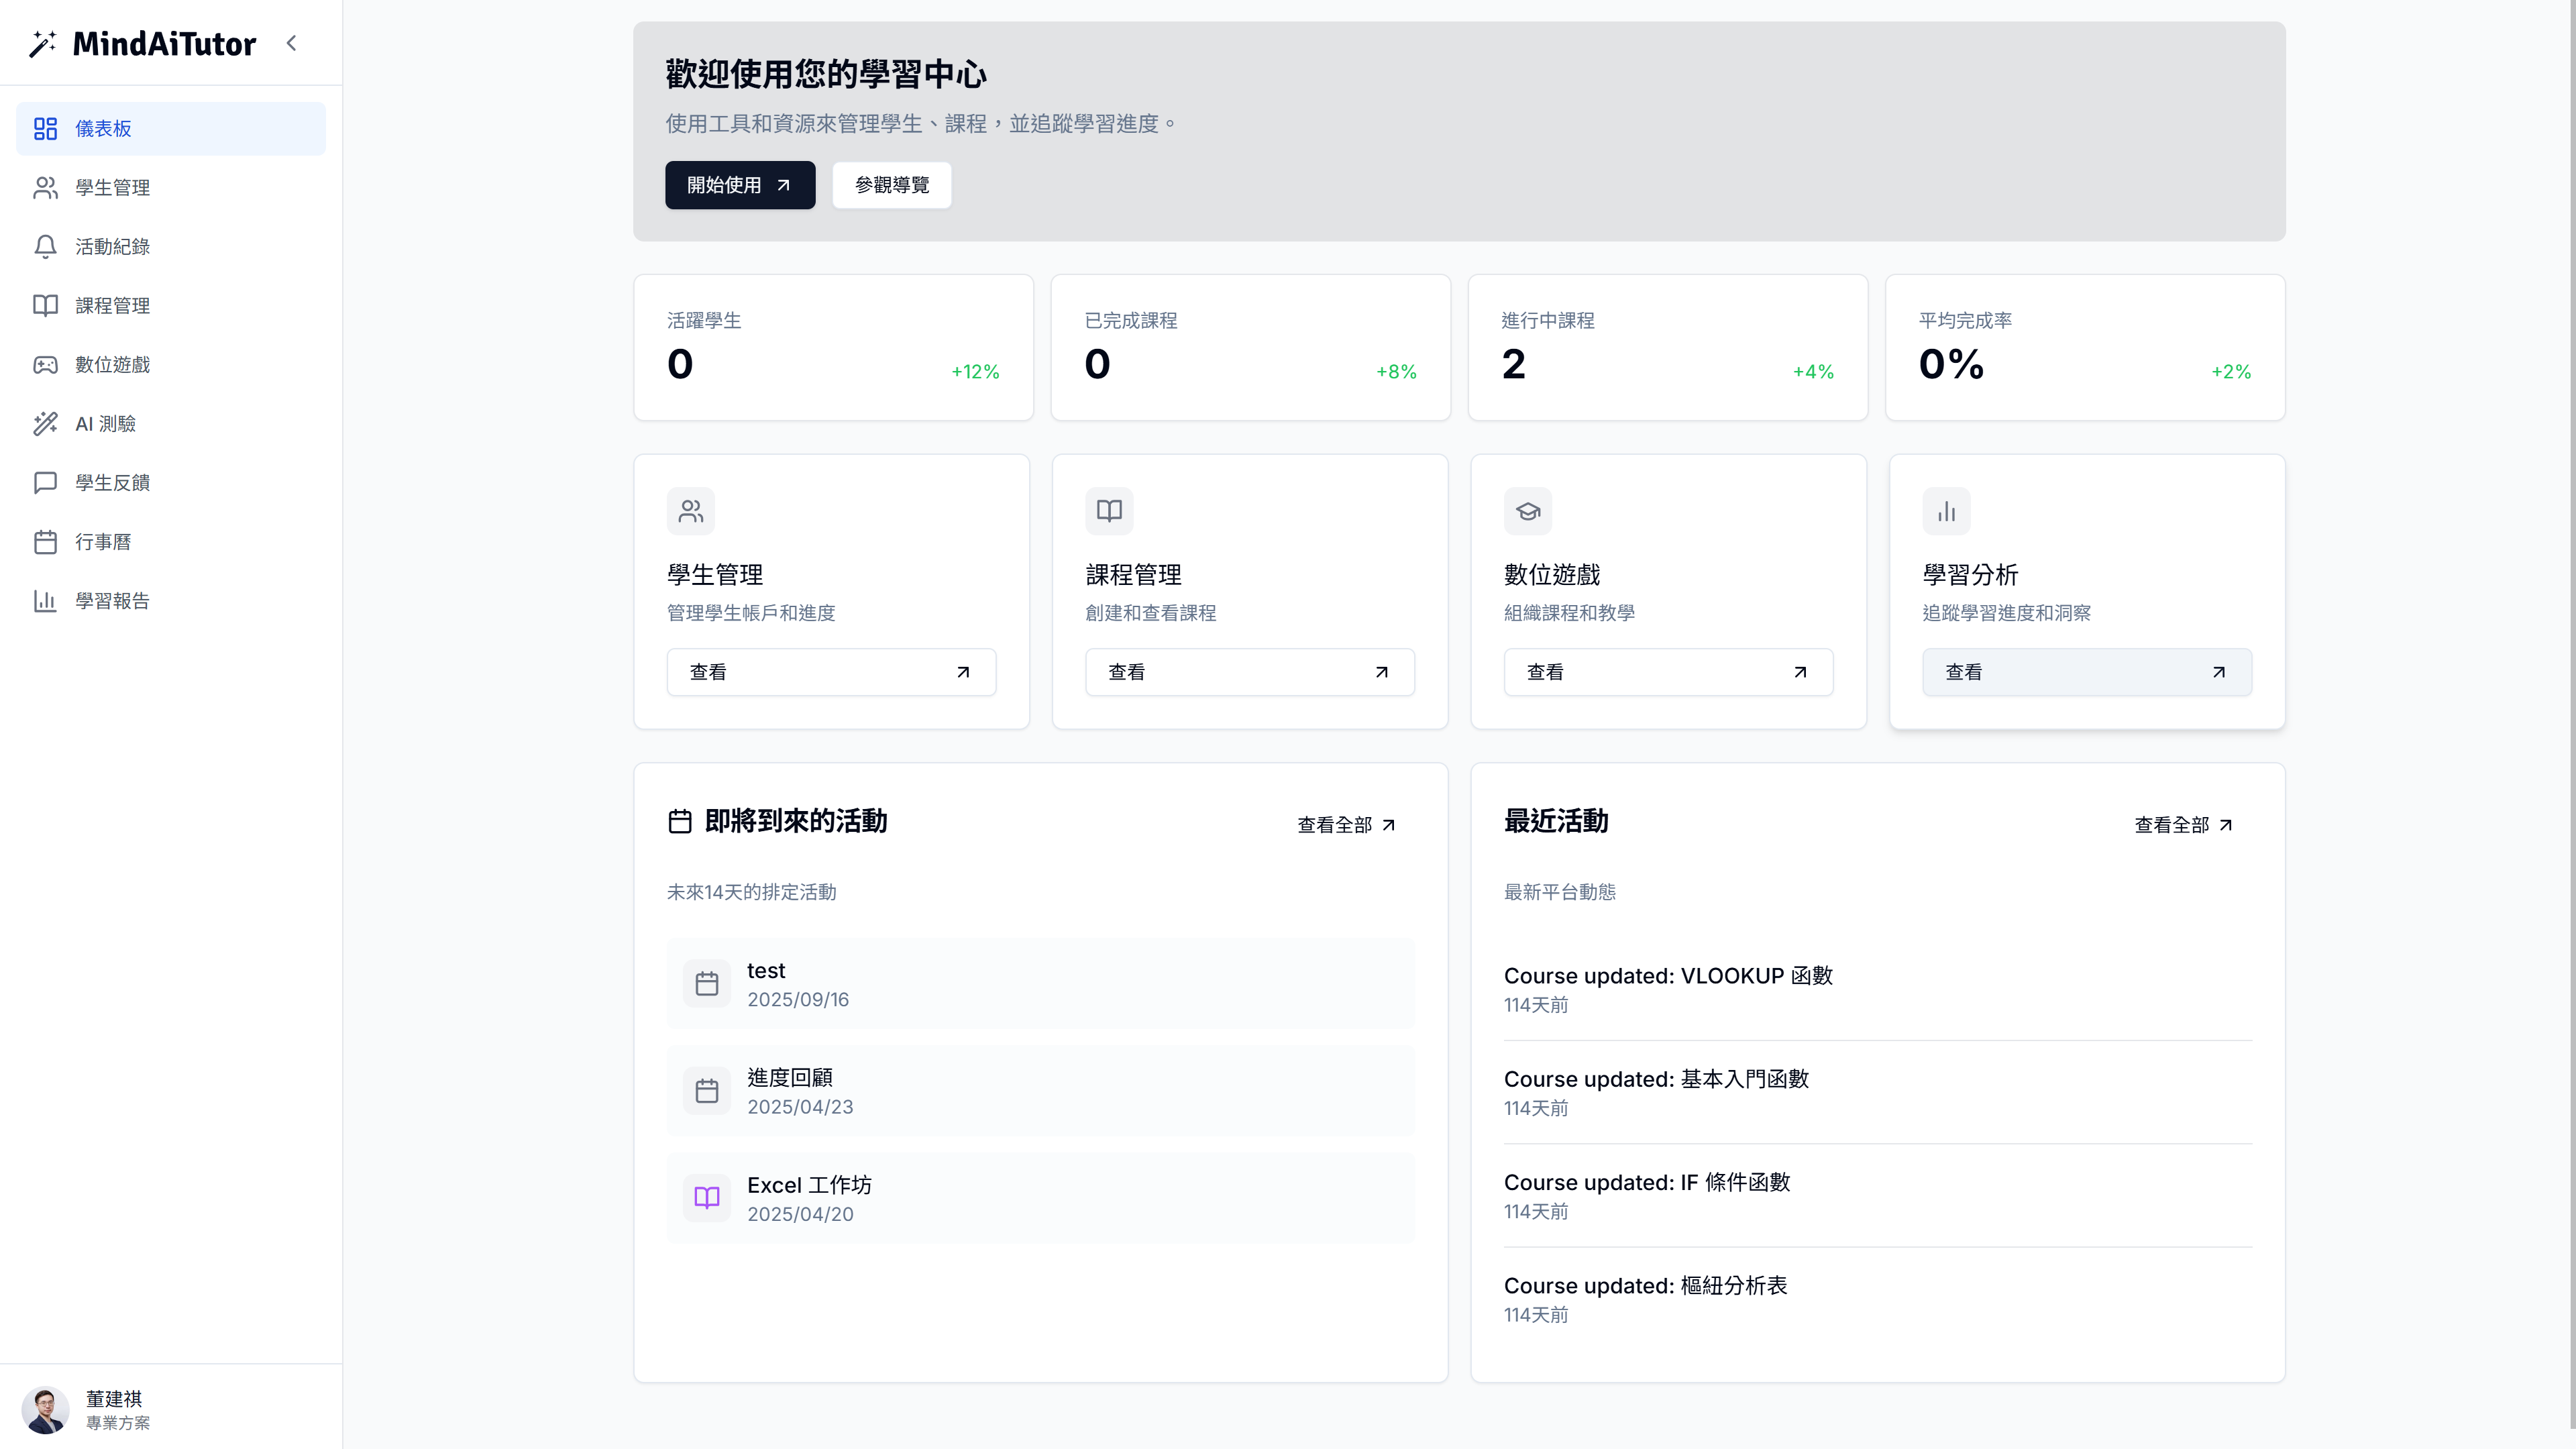Click the chat bubble icon for 學生反饋
This screenshot has width=2576, height=1449.
(x=45, y=483)
